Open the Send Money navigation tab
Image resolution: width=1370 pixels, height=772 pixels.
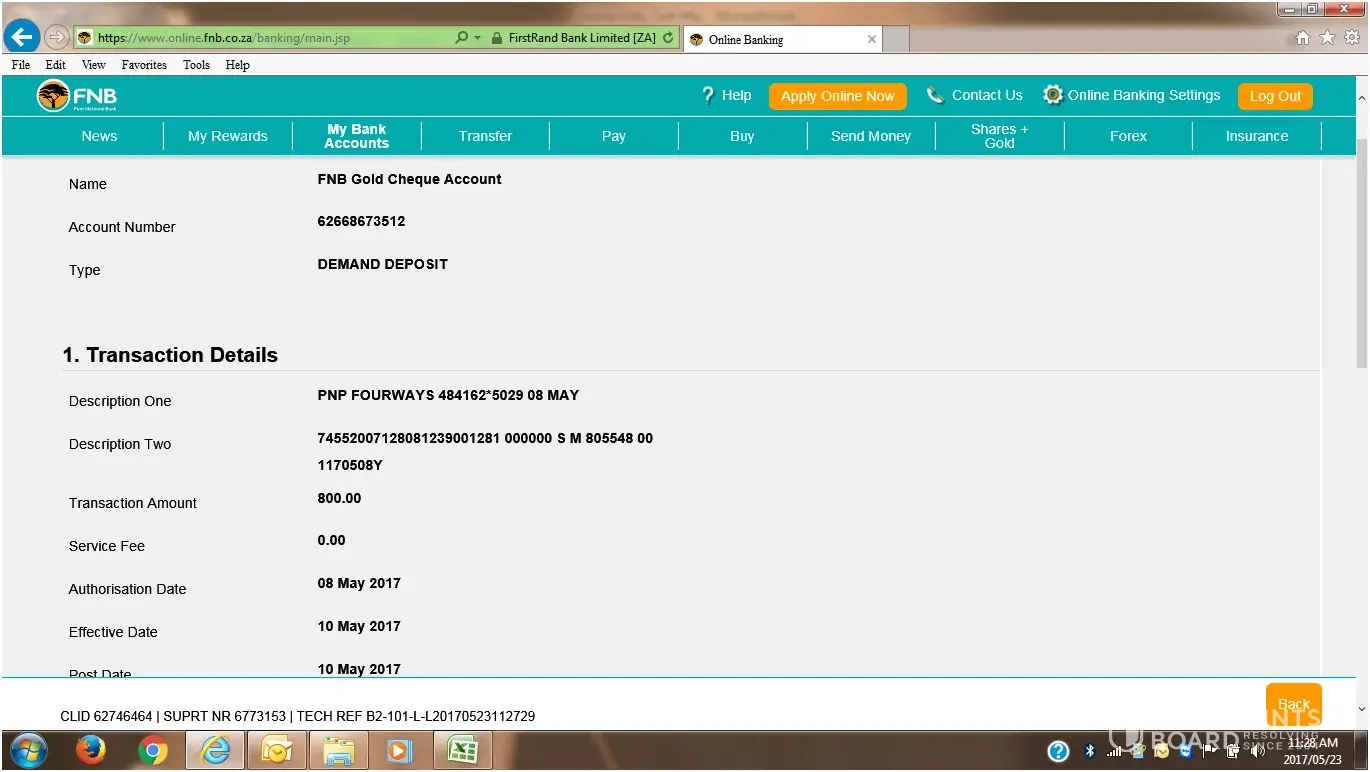tap(870, 136)
